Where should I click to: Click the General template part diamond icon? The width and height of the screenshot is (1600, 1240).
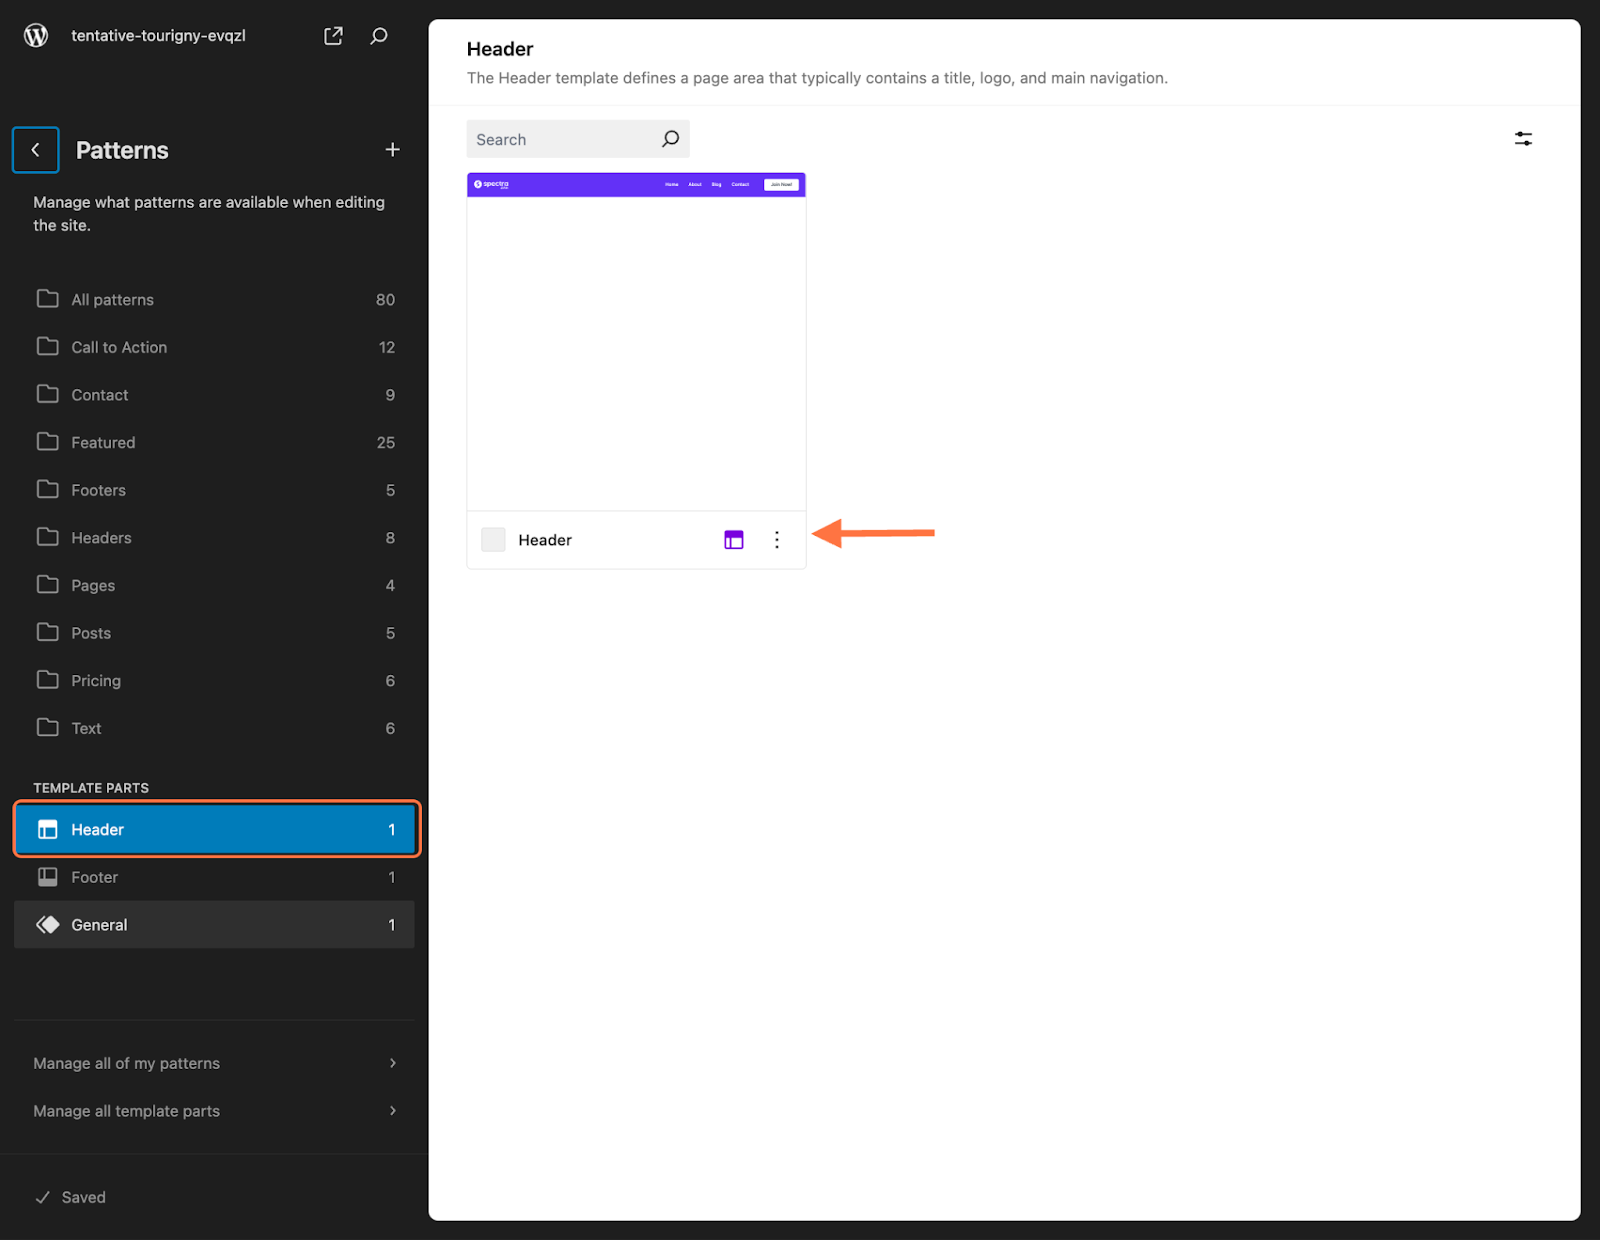pos(47,924)
